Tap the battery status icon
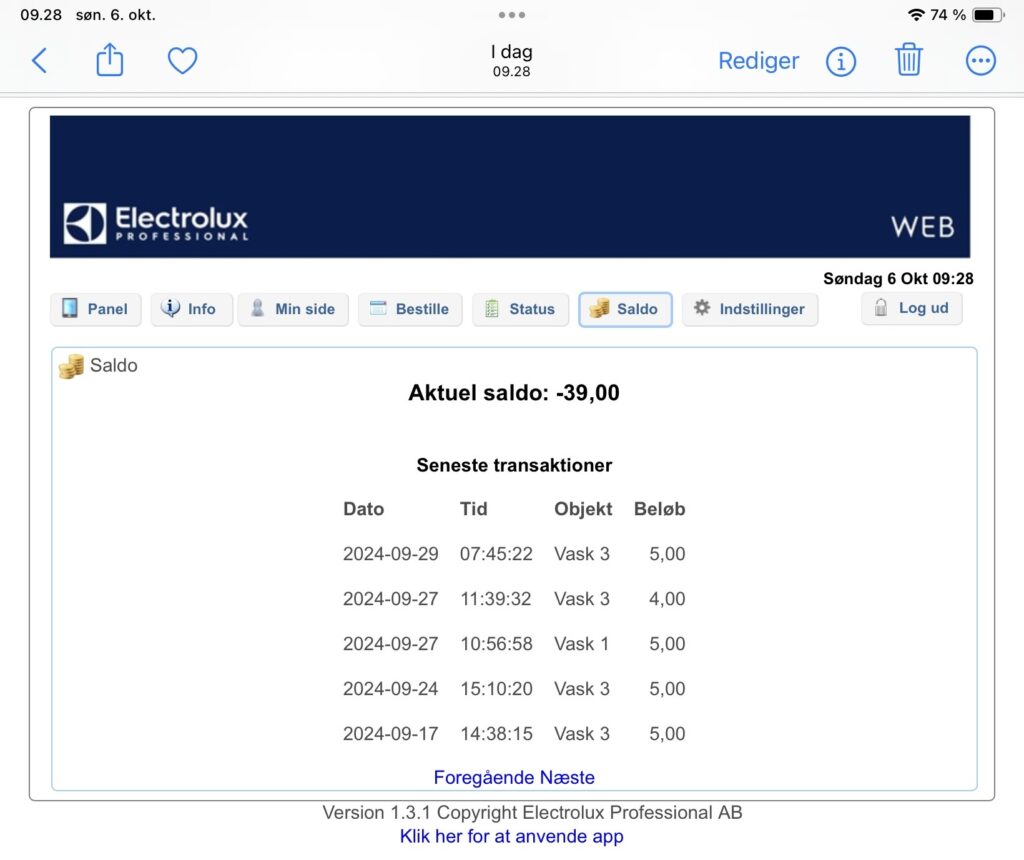The height and width of the screenshot is (860, 1024). 987,14
